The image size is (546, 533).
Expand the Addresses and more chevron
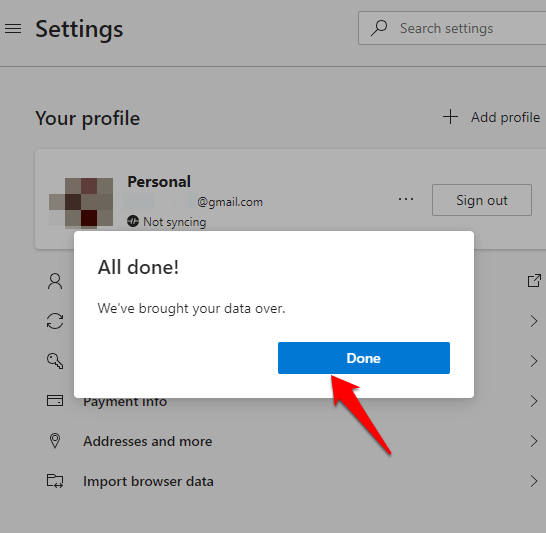click(534, 441)
